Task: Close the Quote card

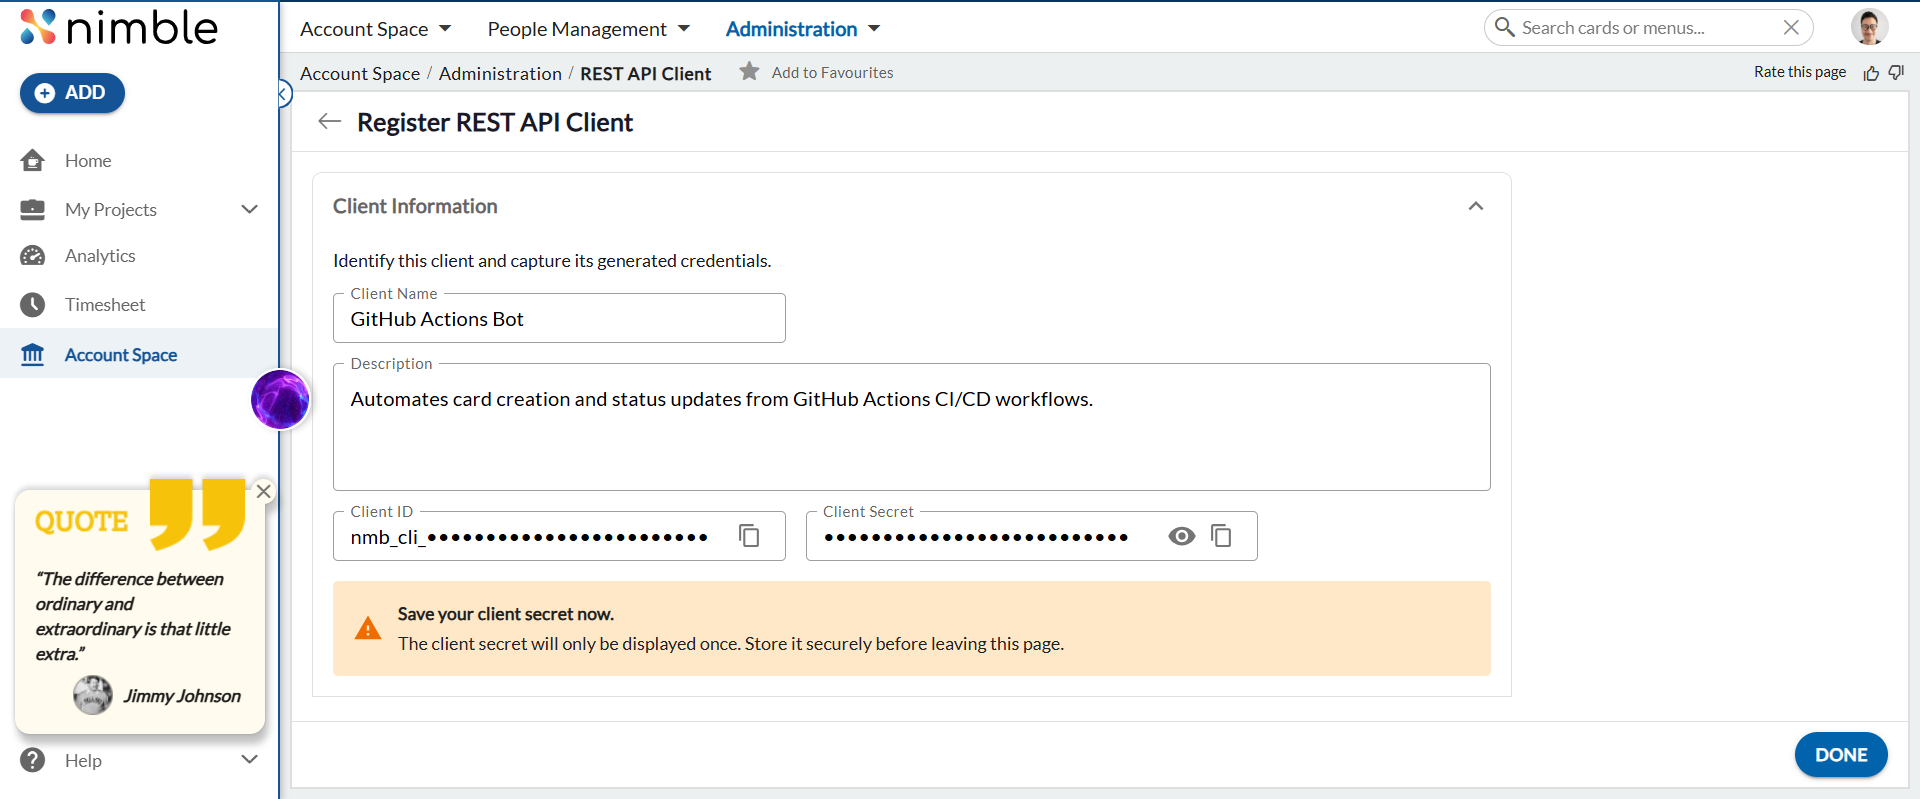Action: tap(263, 491)
